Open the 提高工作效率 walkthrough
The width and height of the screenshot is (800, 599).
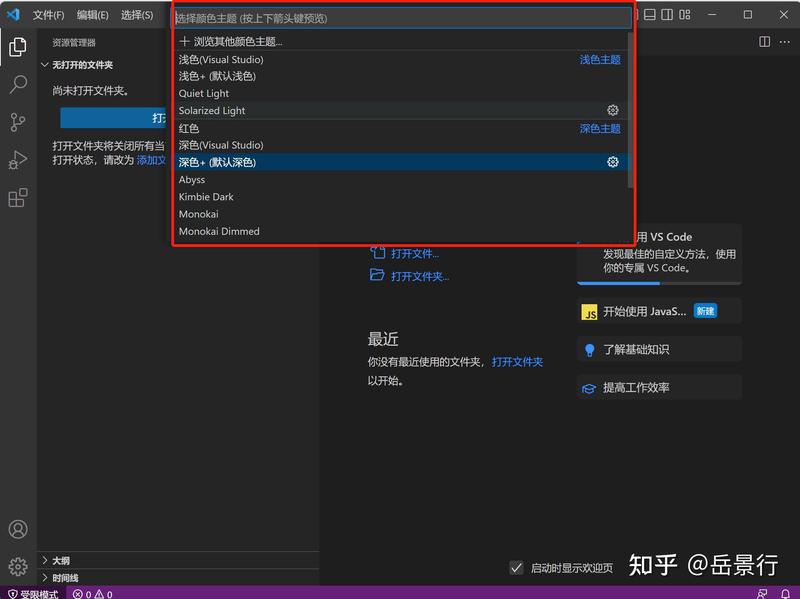(x=659, y=388)
